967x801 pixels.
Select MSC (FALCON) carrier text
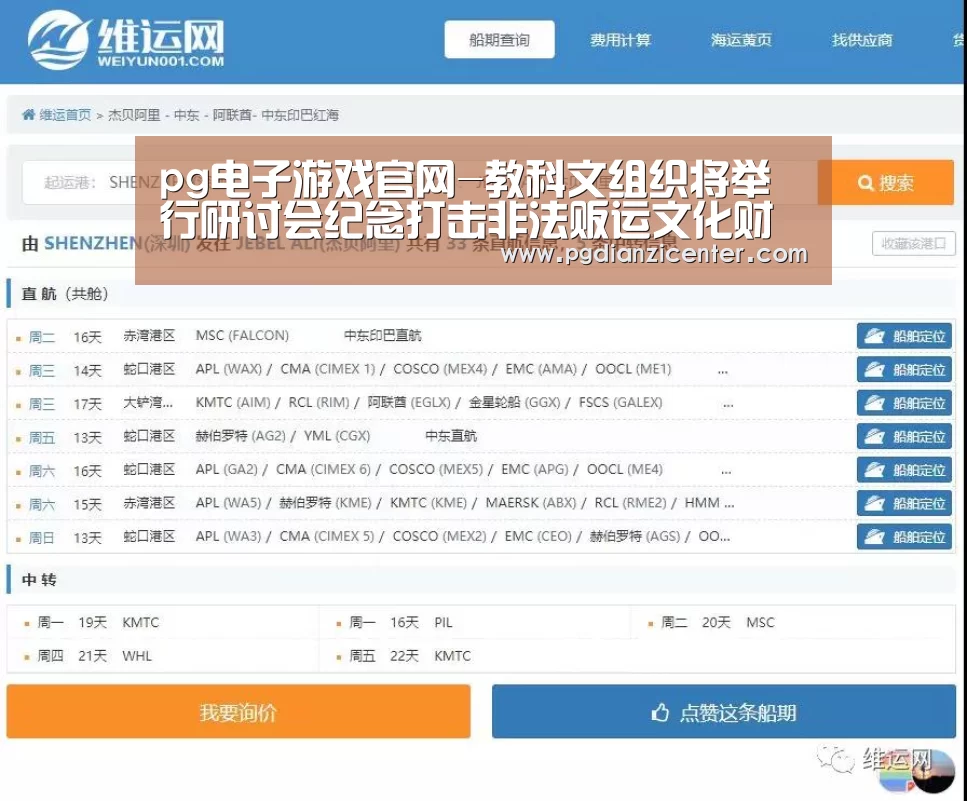point(242,335)
